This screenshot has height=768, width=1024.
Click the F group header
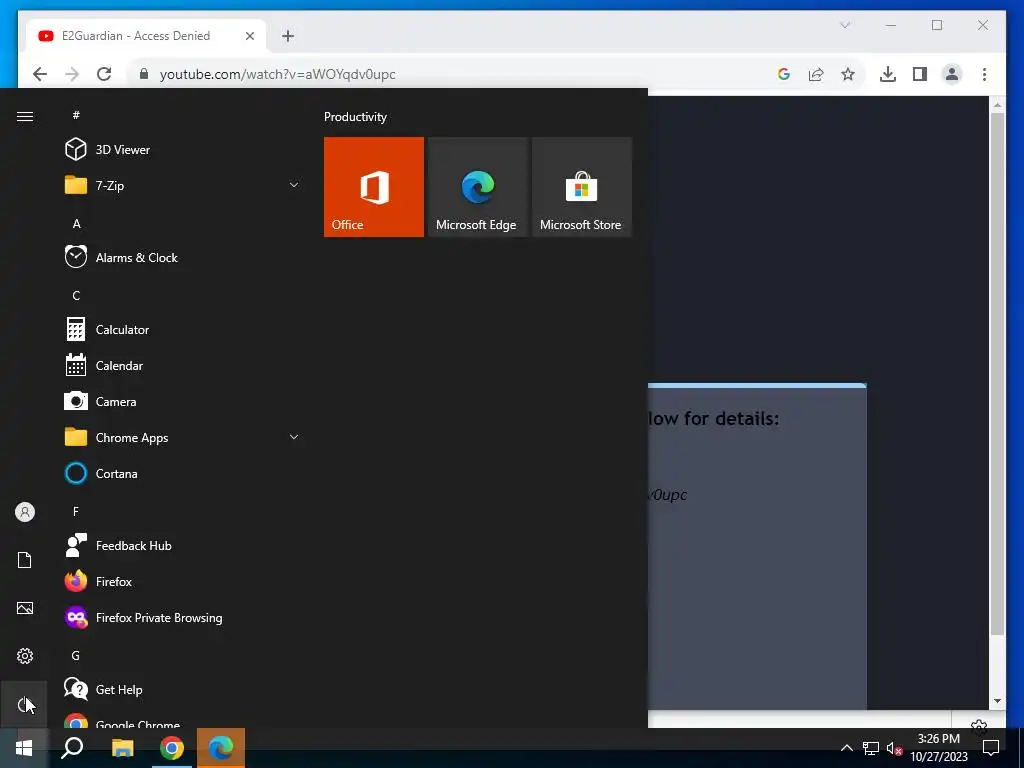click(x=76, y=511)
